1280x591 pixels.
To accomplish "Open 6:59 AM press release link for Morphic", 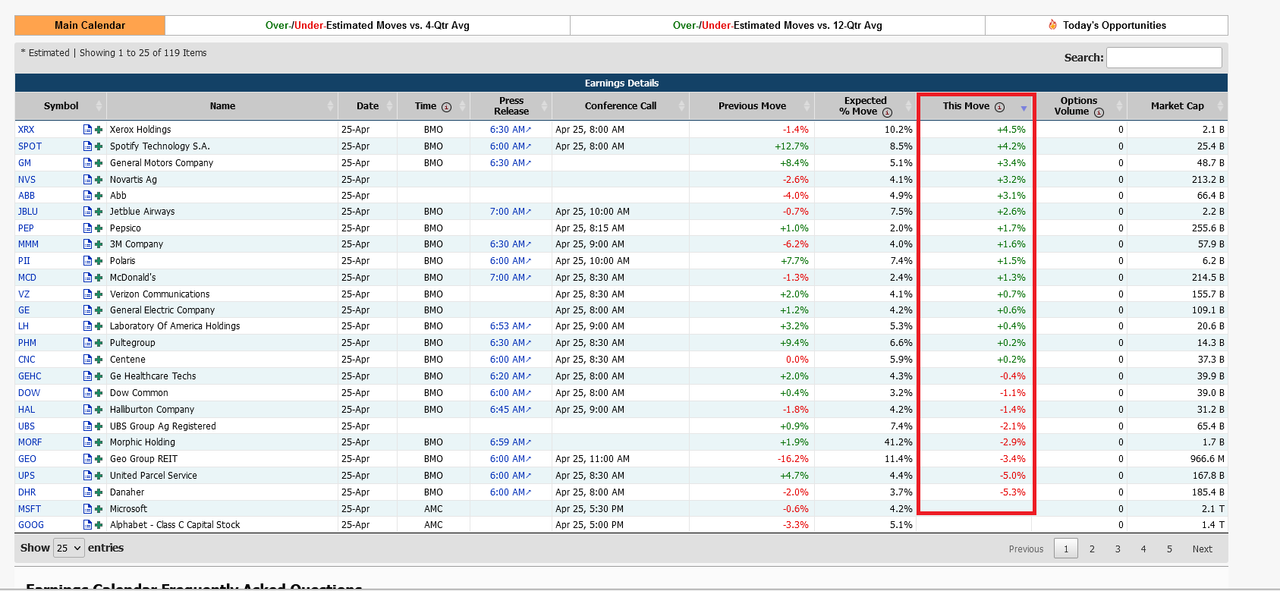I will click(511, 442).
